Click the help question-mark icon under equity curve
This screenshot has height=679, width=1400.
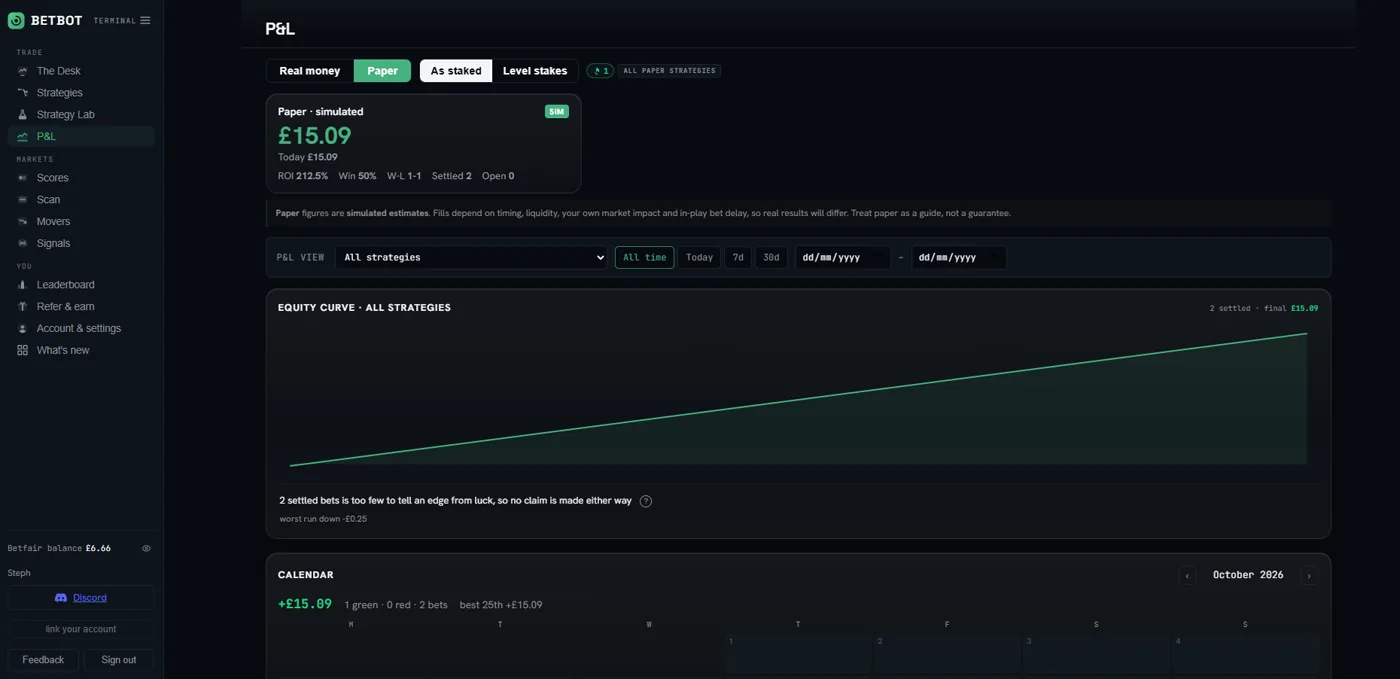tap(646, 501)
